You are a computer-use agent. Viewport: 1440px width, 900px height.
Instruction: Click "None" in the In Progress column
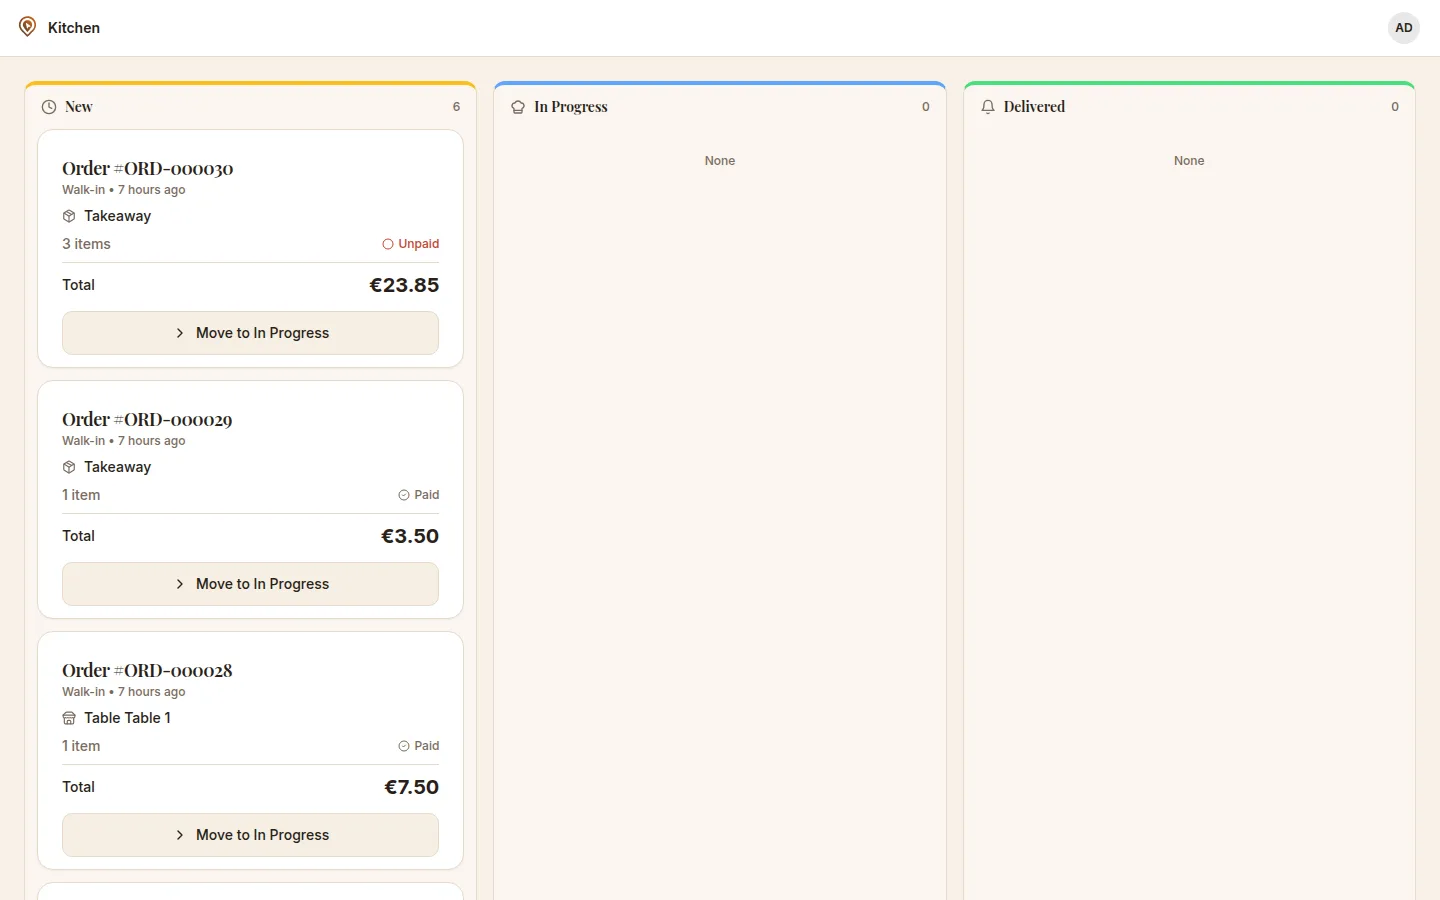pos(720,161)
